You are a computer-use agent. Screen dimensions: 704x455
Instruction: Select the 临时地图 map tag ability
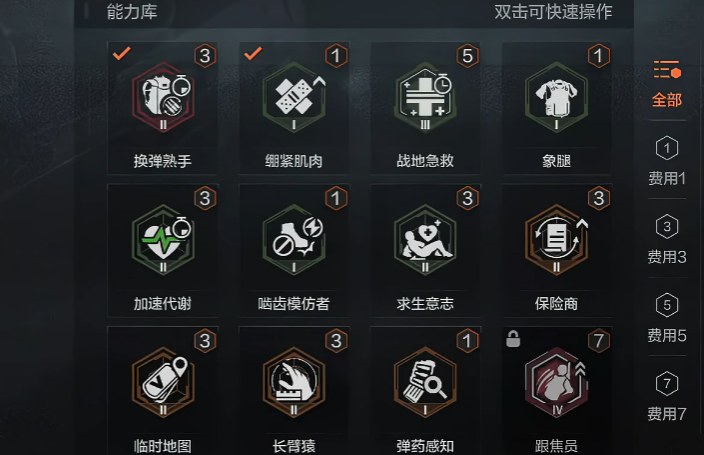[163, 382]
